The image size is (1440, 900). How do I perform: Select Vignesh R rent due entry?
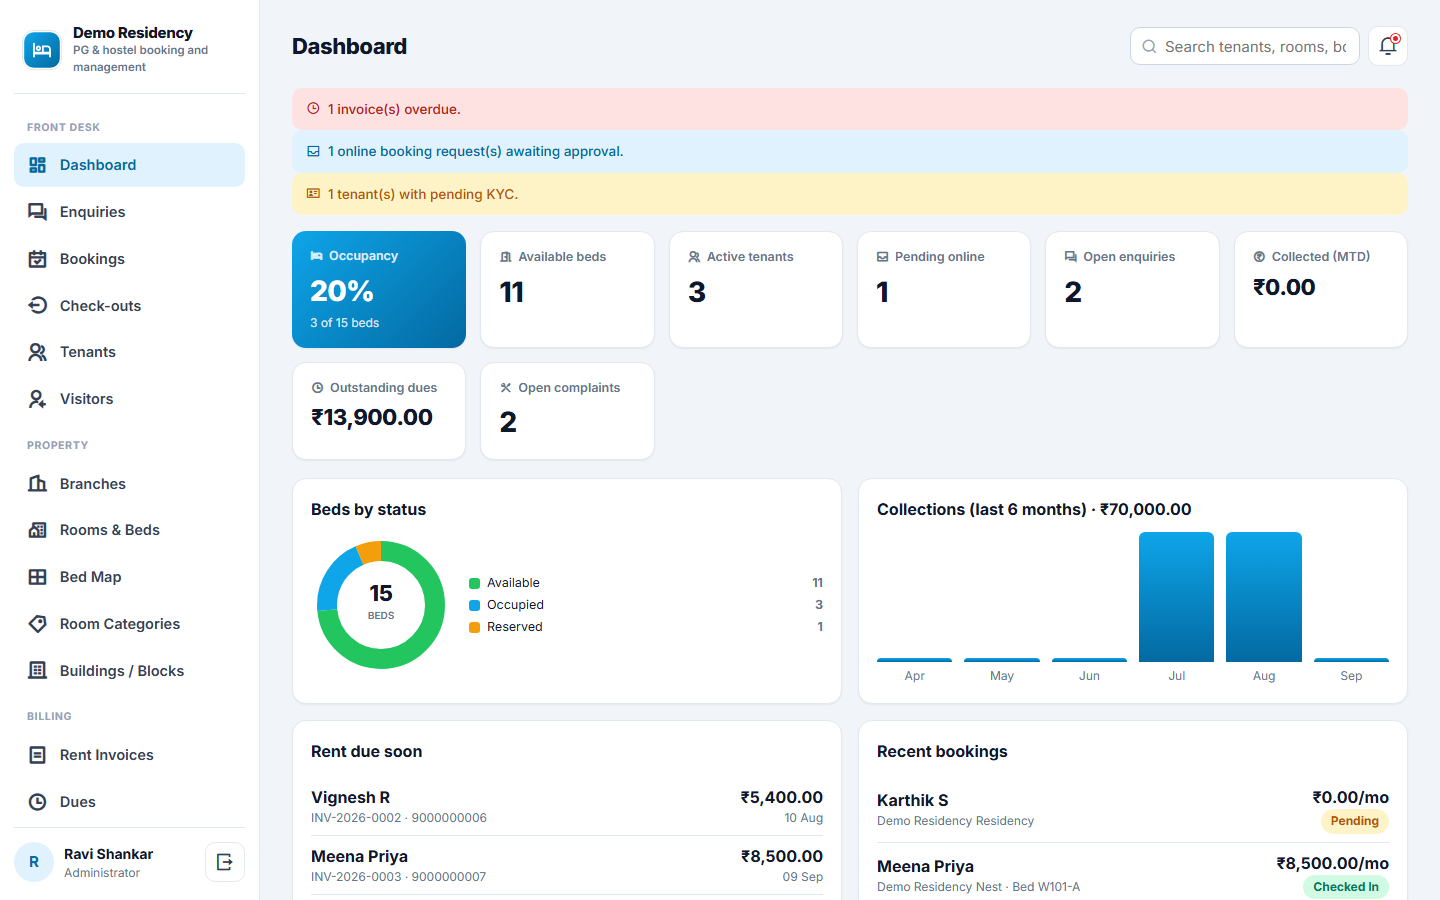coord(567,806)
